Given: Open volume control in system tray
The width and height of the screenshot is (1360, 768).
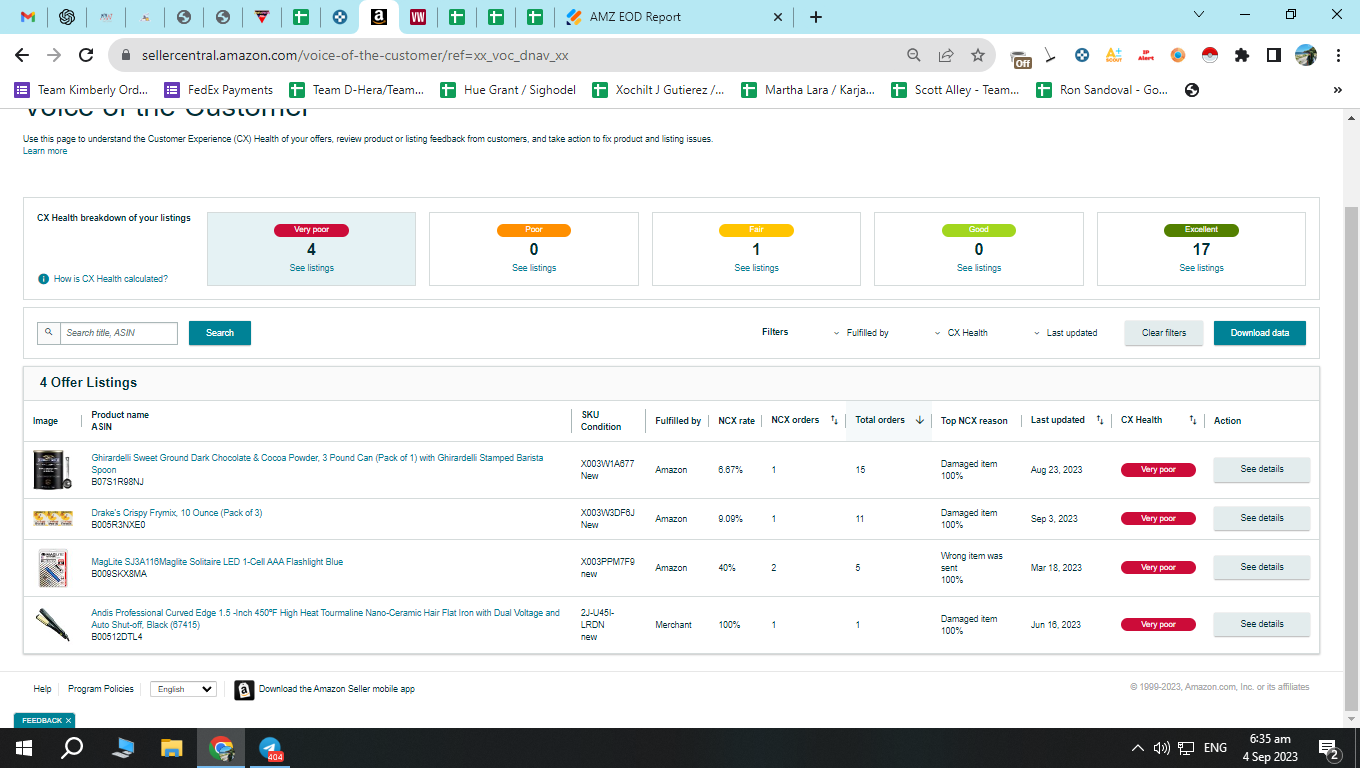Looking at the screenshot, I should pyautogui.click(x=1161, y=748).
